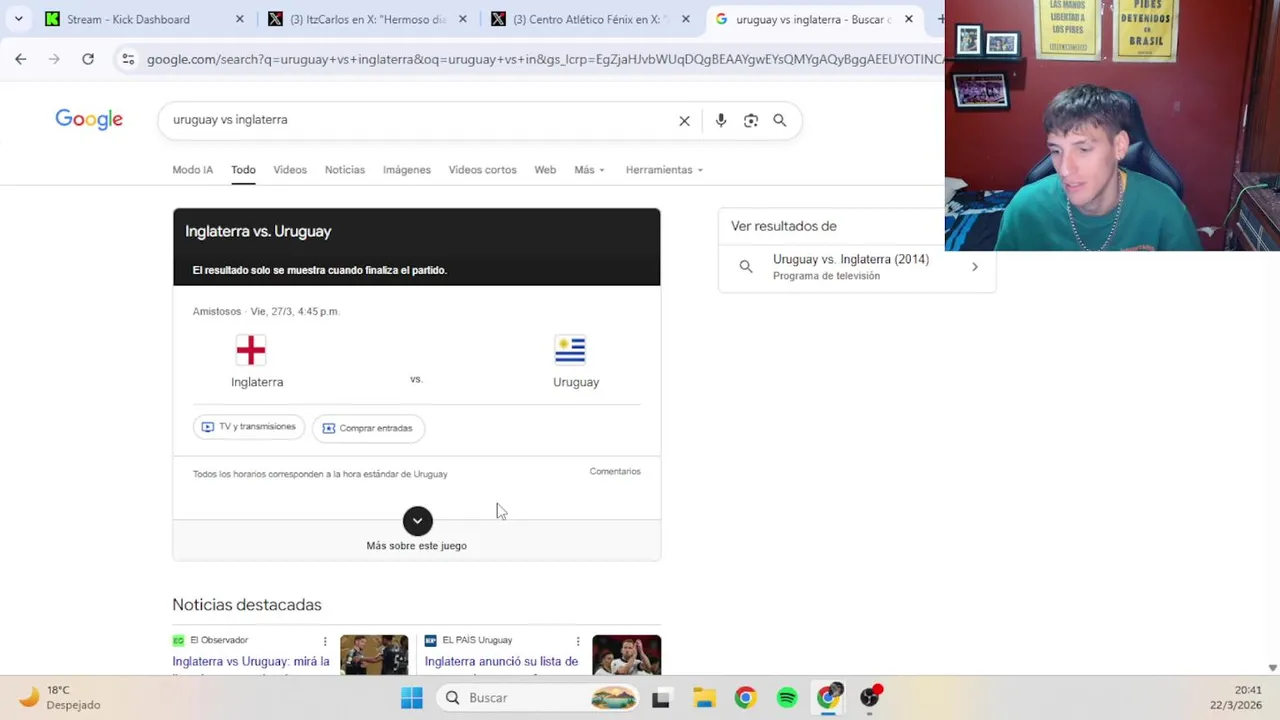The width and height of the screenshot is (1280, 720).
Task: Close the Stream - Kick Dashboard tab
Action: [x=239, y=19]
